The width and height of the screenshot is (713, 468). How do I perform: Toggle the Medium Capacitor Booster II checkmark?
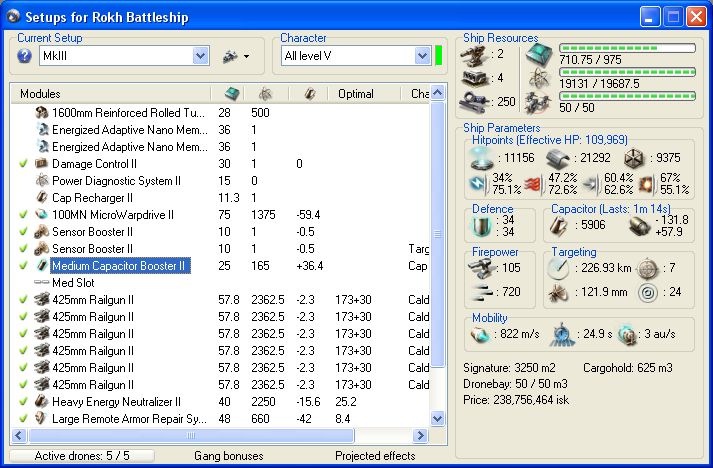pos(23,265)
